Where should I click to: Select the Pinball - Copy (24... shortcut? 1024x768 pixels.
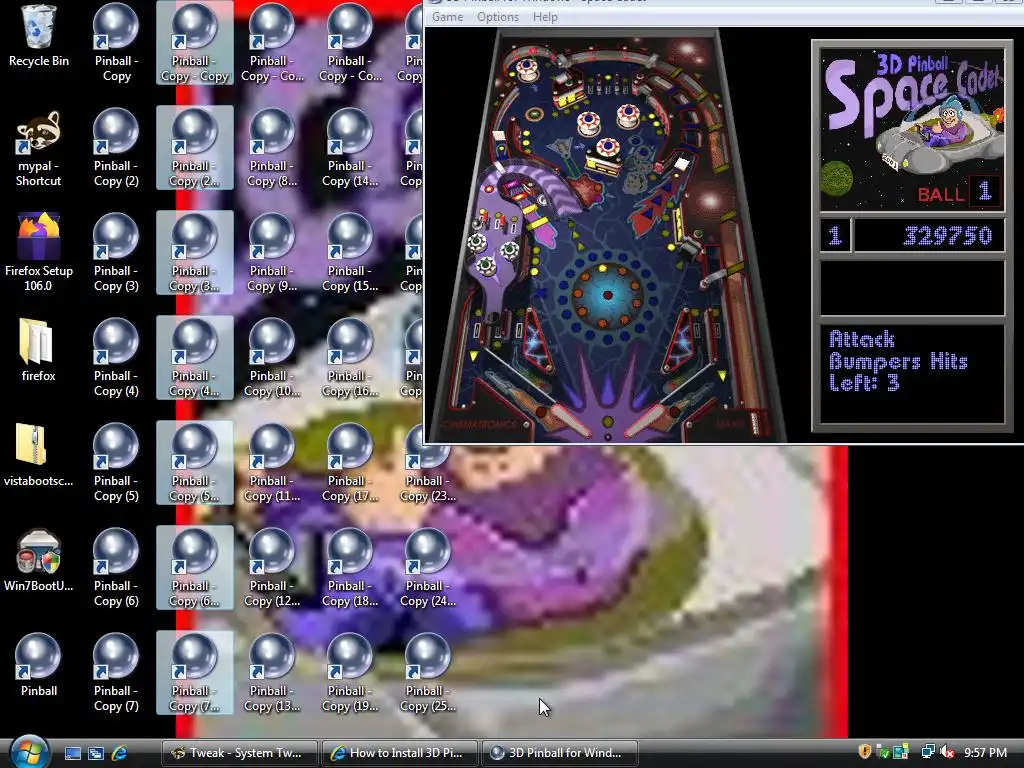428,568
